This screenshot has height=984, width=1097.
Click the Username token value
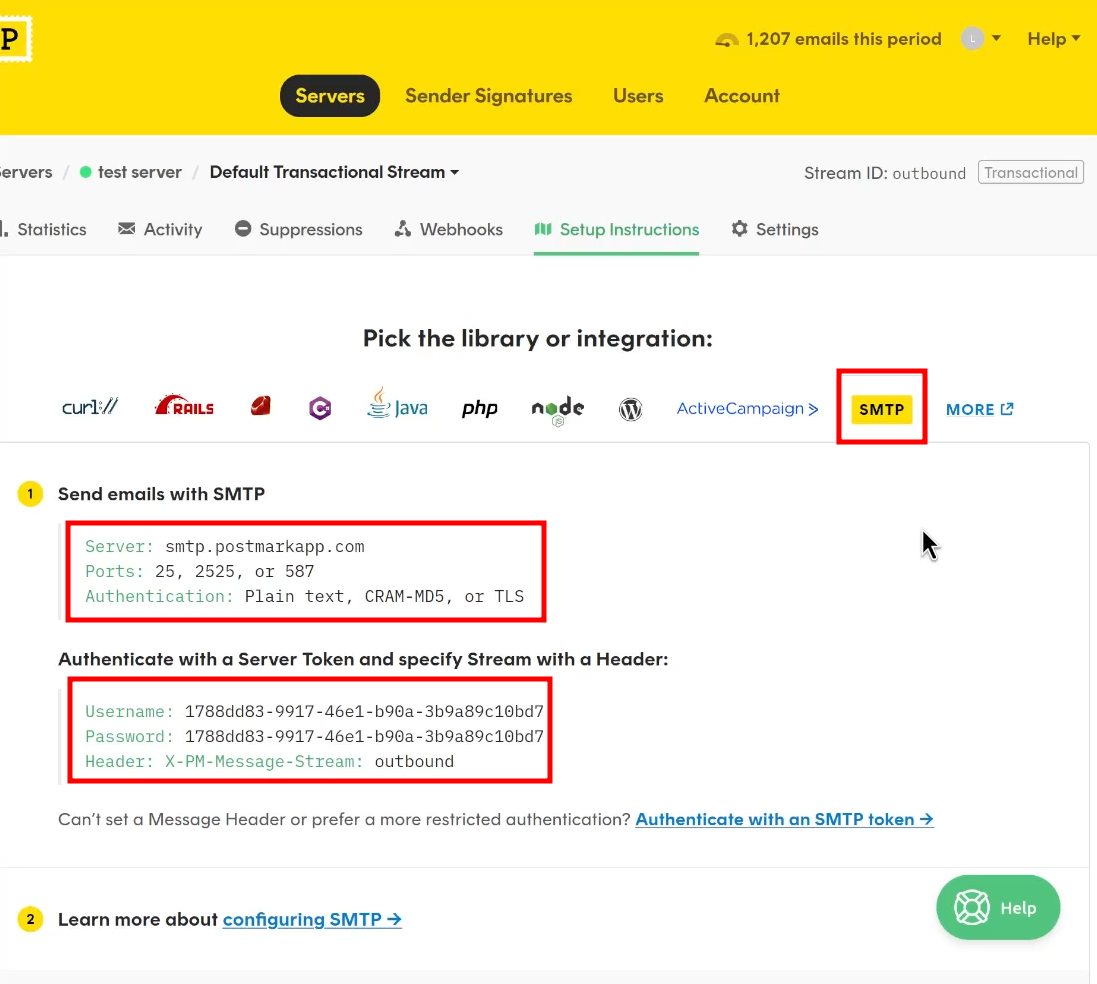pyautogui.click(x=364, y=712)
